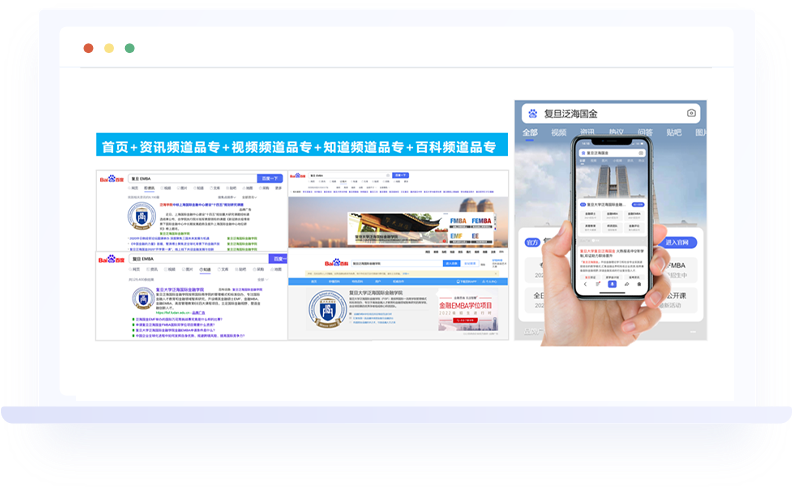Select the 知道 tab in the bottom-left search panel
Viewport: 794px width, 491px height.
[x=205, y=269]
